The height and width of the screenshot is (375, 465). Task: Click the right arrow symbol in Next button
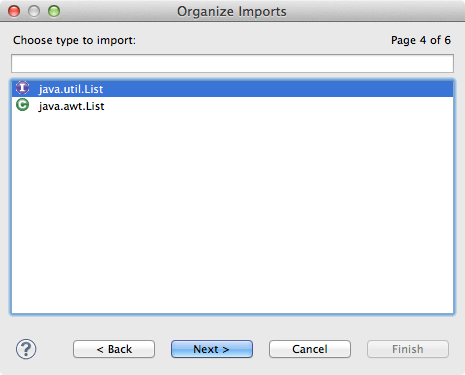[226, 349]
